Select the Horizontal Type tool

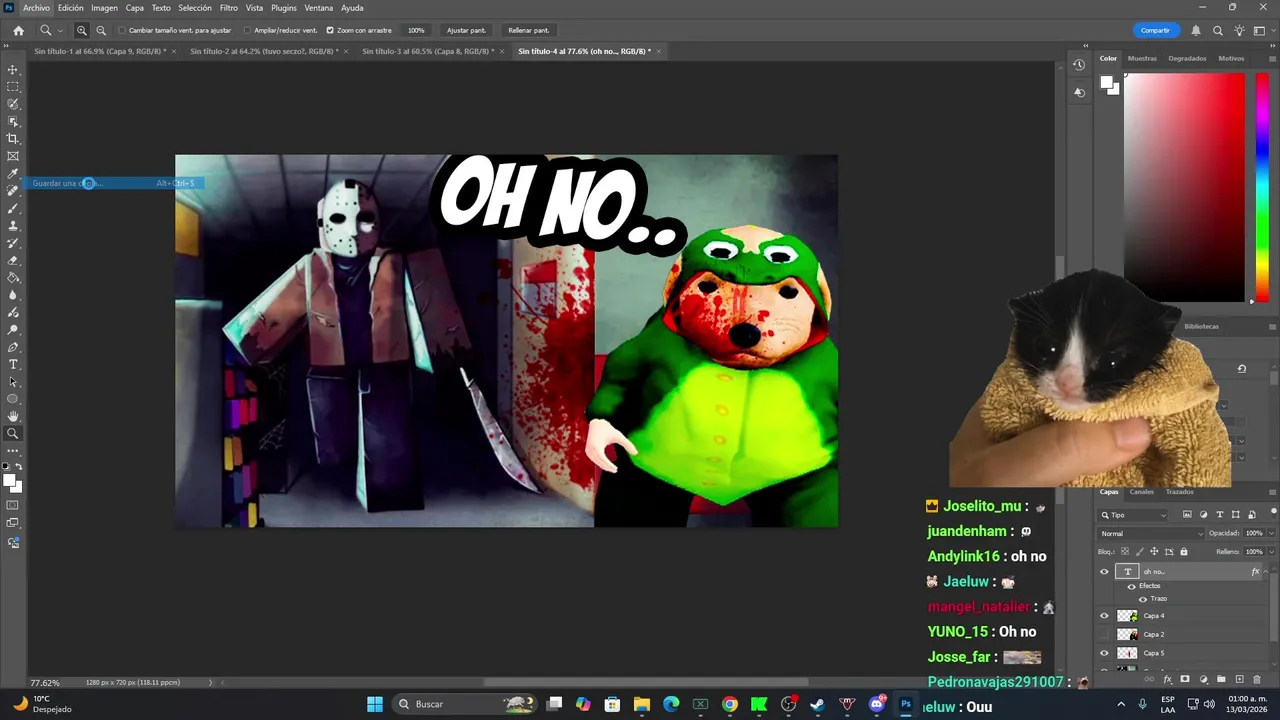pos(13,364)
